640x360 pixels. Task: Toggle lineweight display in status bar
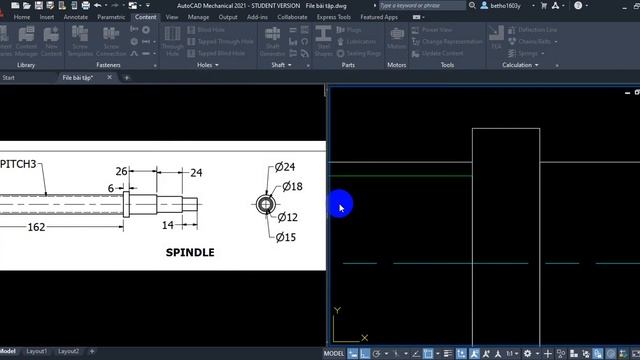pos(448,353)
